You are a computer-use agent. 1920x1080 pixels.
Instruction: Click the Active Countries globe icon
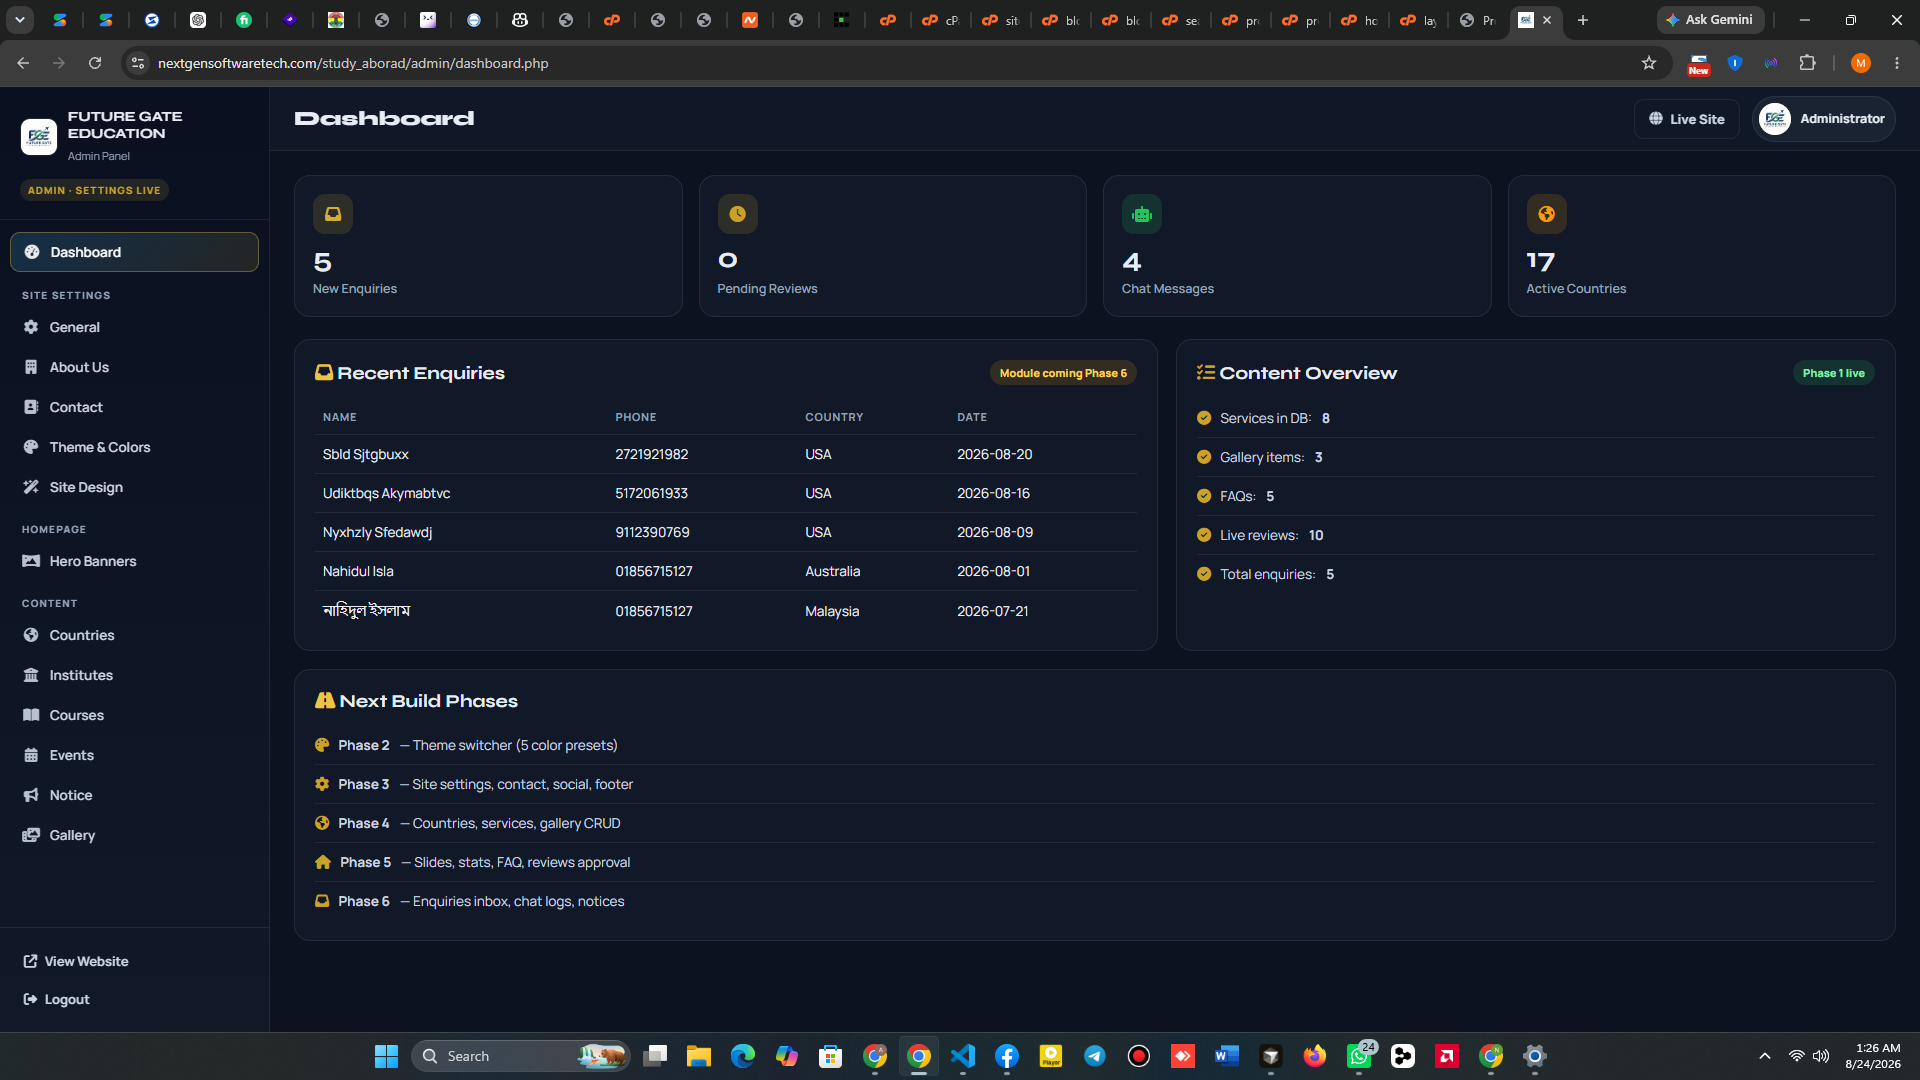coord(1546,214)
